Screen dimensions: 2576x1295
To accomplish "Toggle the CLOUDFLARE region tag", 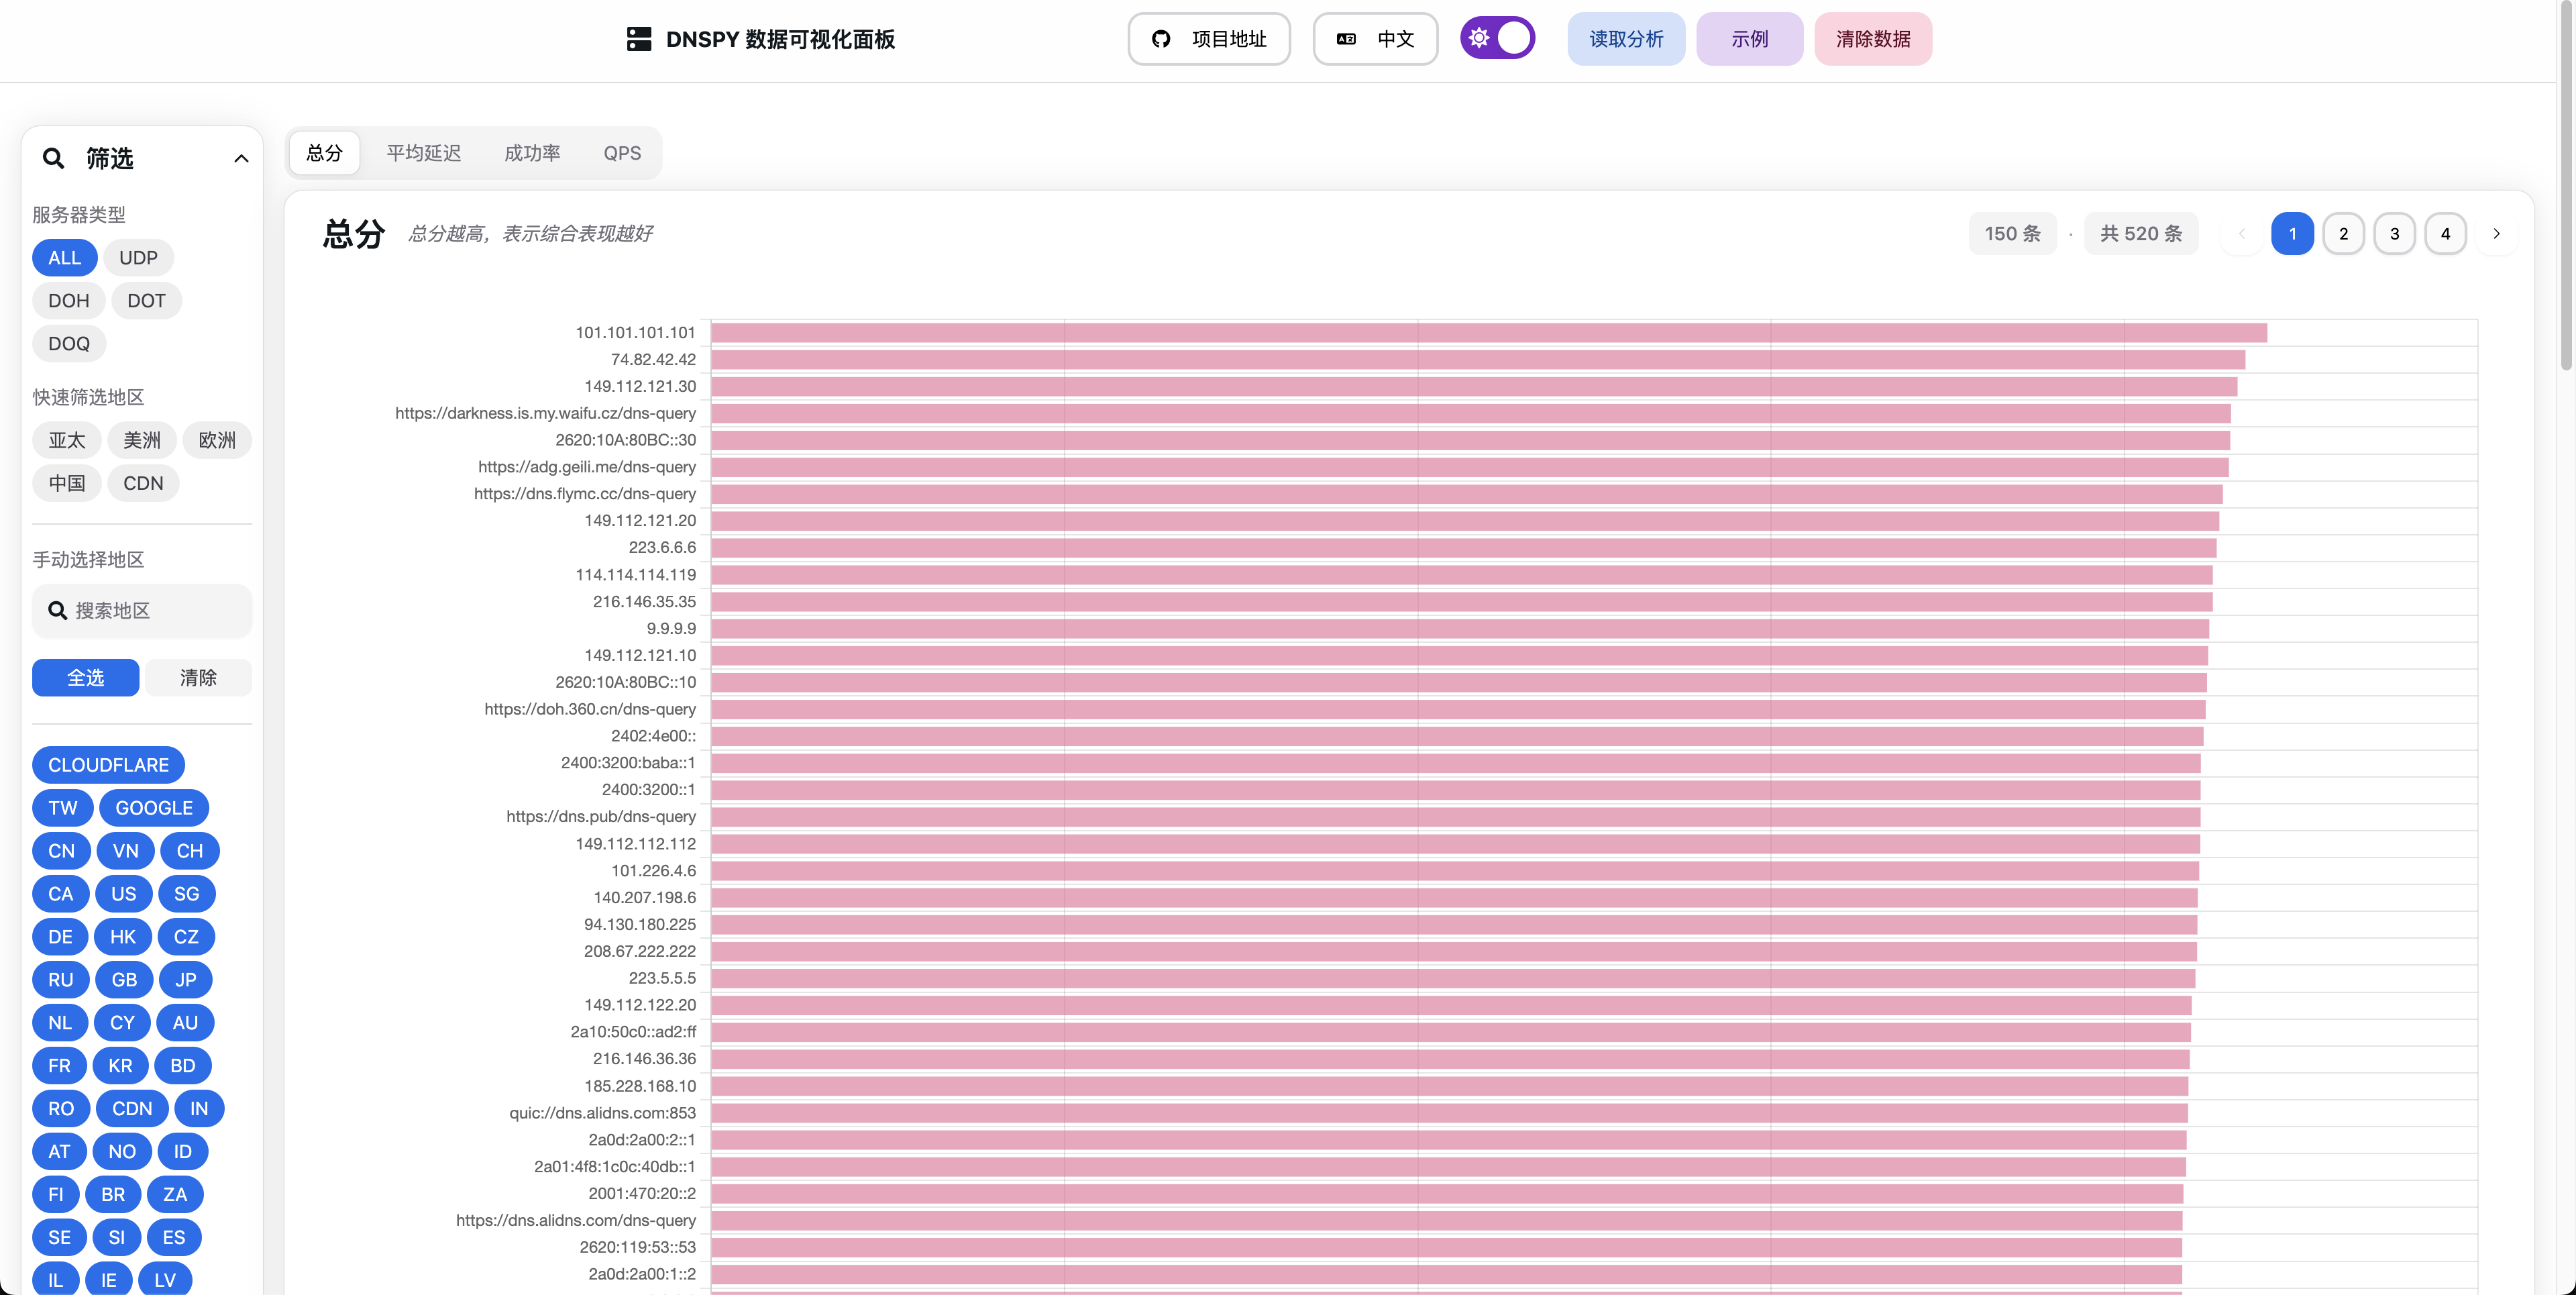I will [108, 765].
